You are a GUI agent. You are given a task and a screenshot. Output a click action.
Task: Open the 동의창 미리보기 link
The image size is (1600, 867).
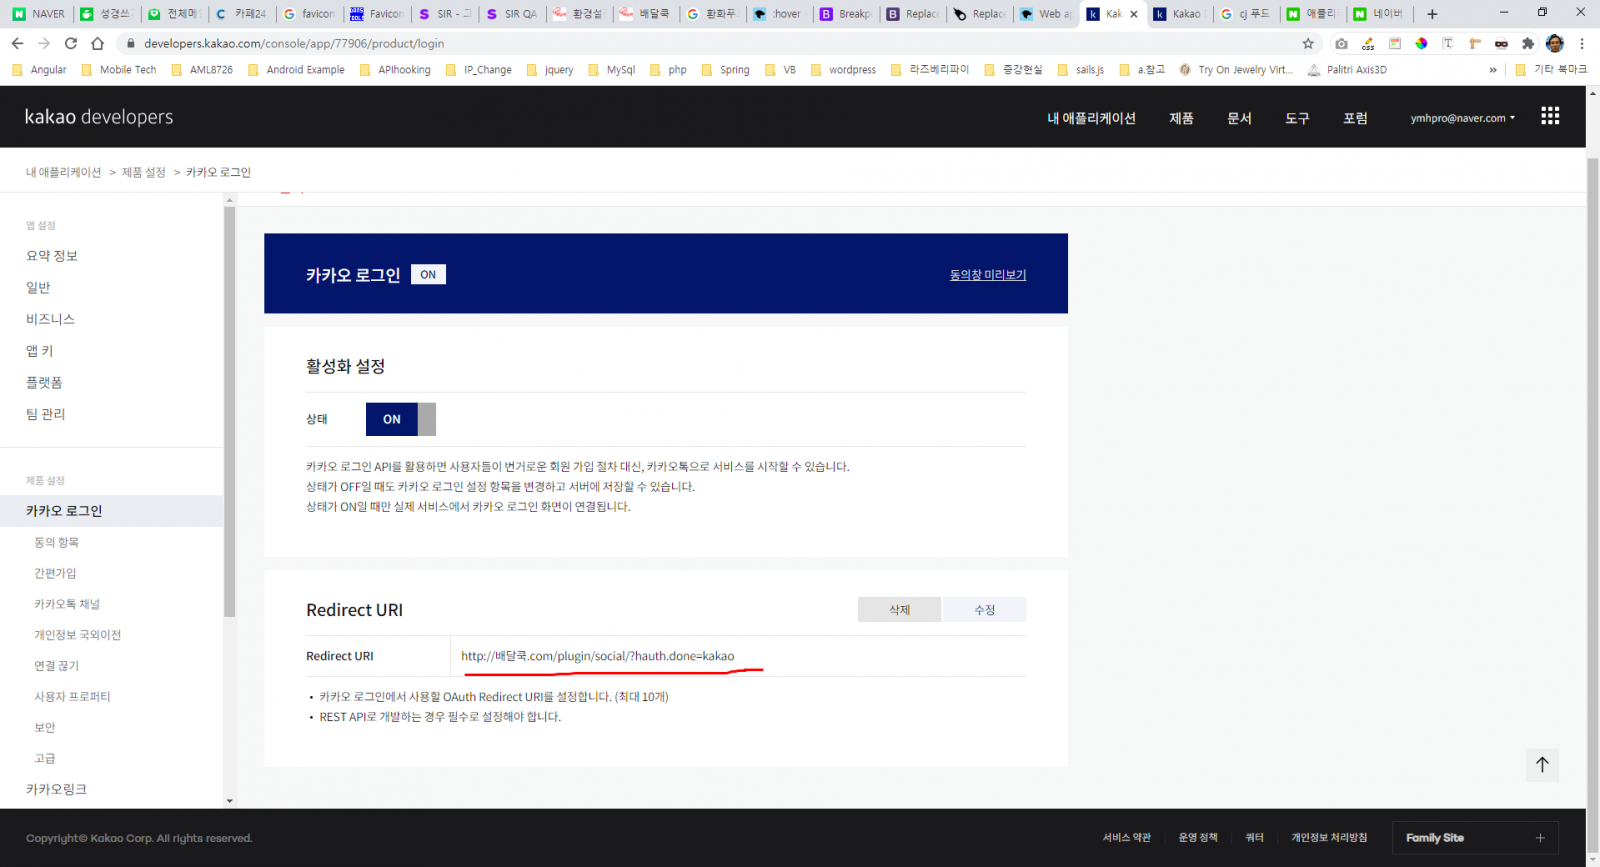987,275
